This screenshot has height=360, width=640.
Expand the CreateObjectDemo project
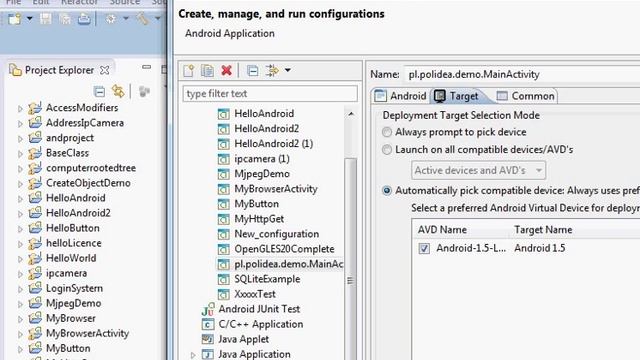point(20,184)
